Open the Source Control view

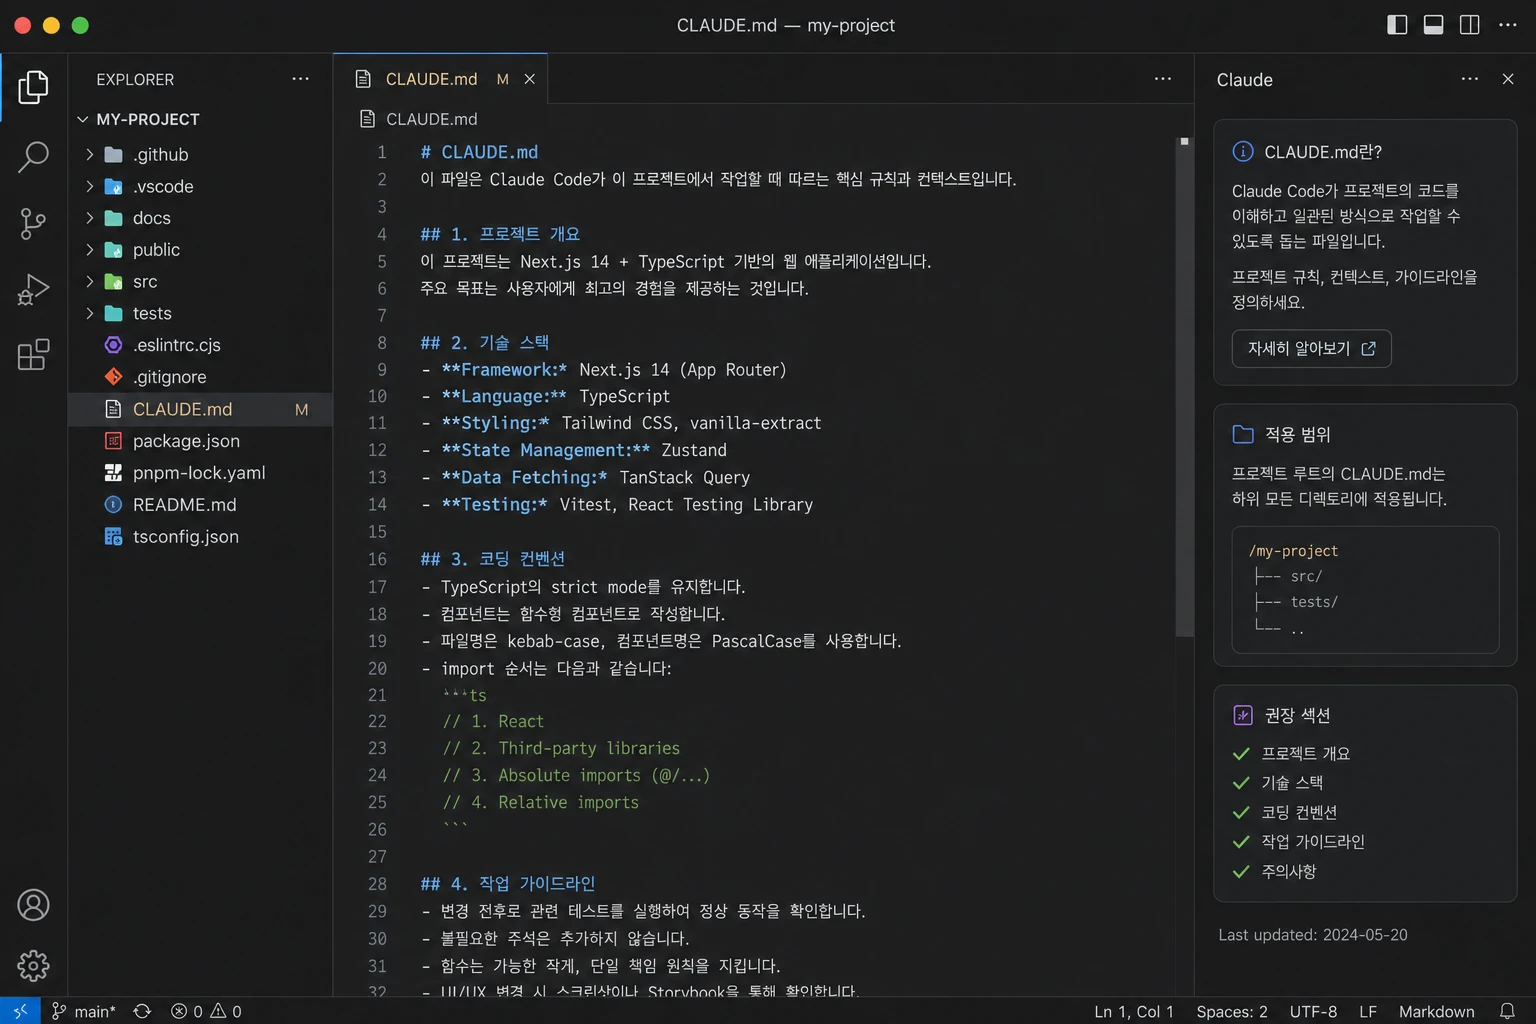pyautogui.click(x=33, y=223)
